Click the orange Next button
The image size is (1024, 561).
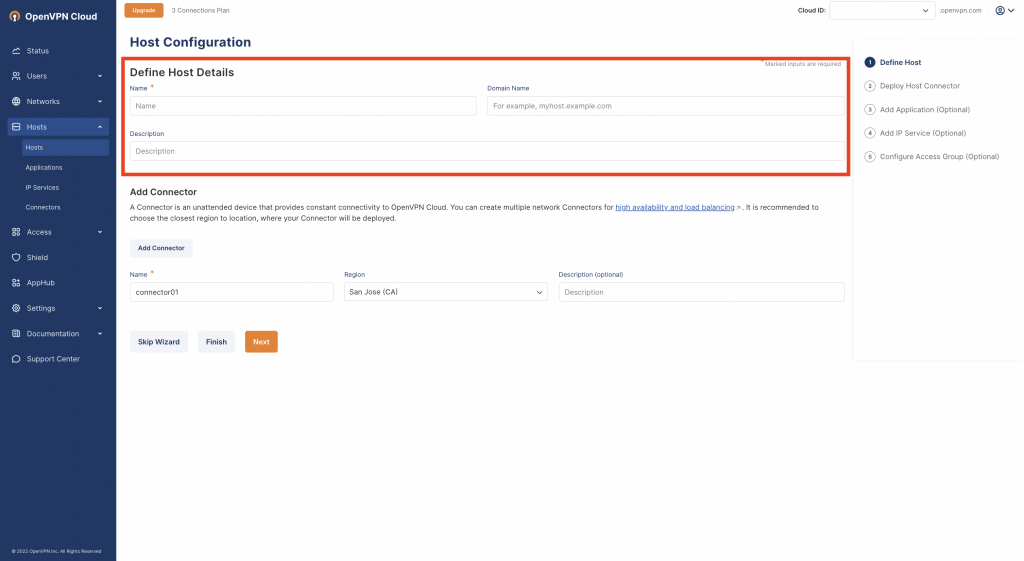(x=261, y=342)
